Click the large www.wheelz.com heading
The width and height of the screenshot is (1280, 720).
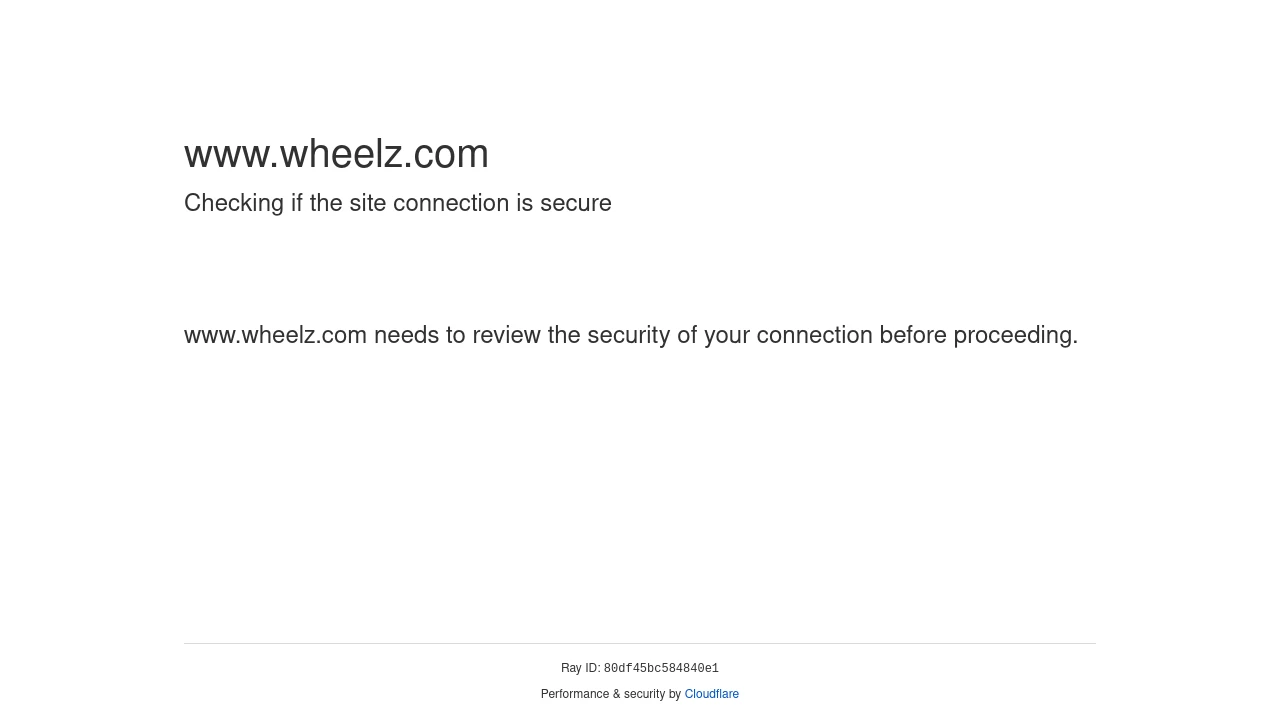pos(336,153)
